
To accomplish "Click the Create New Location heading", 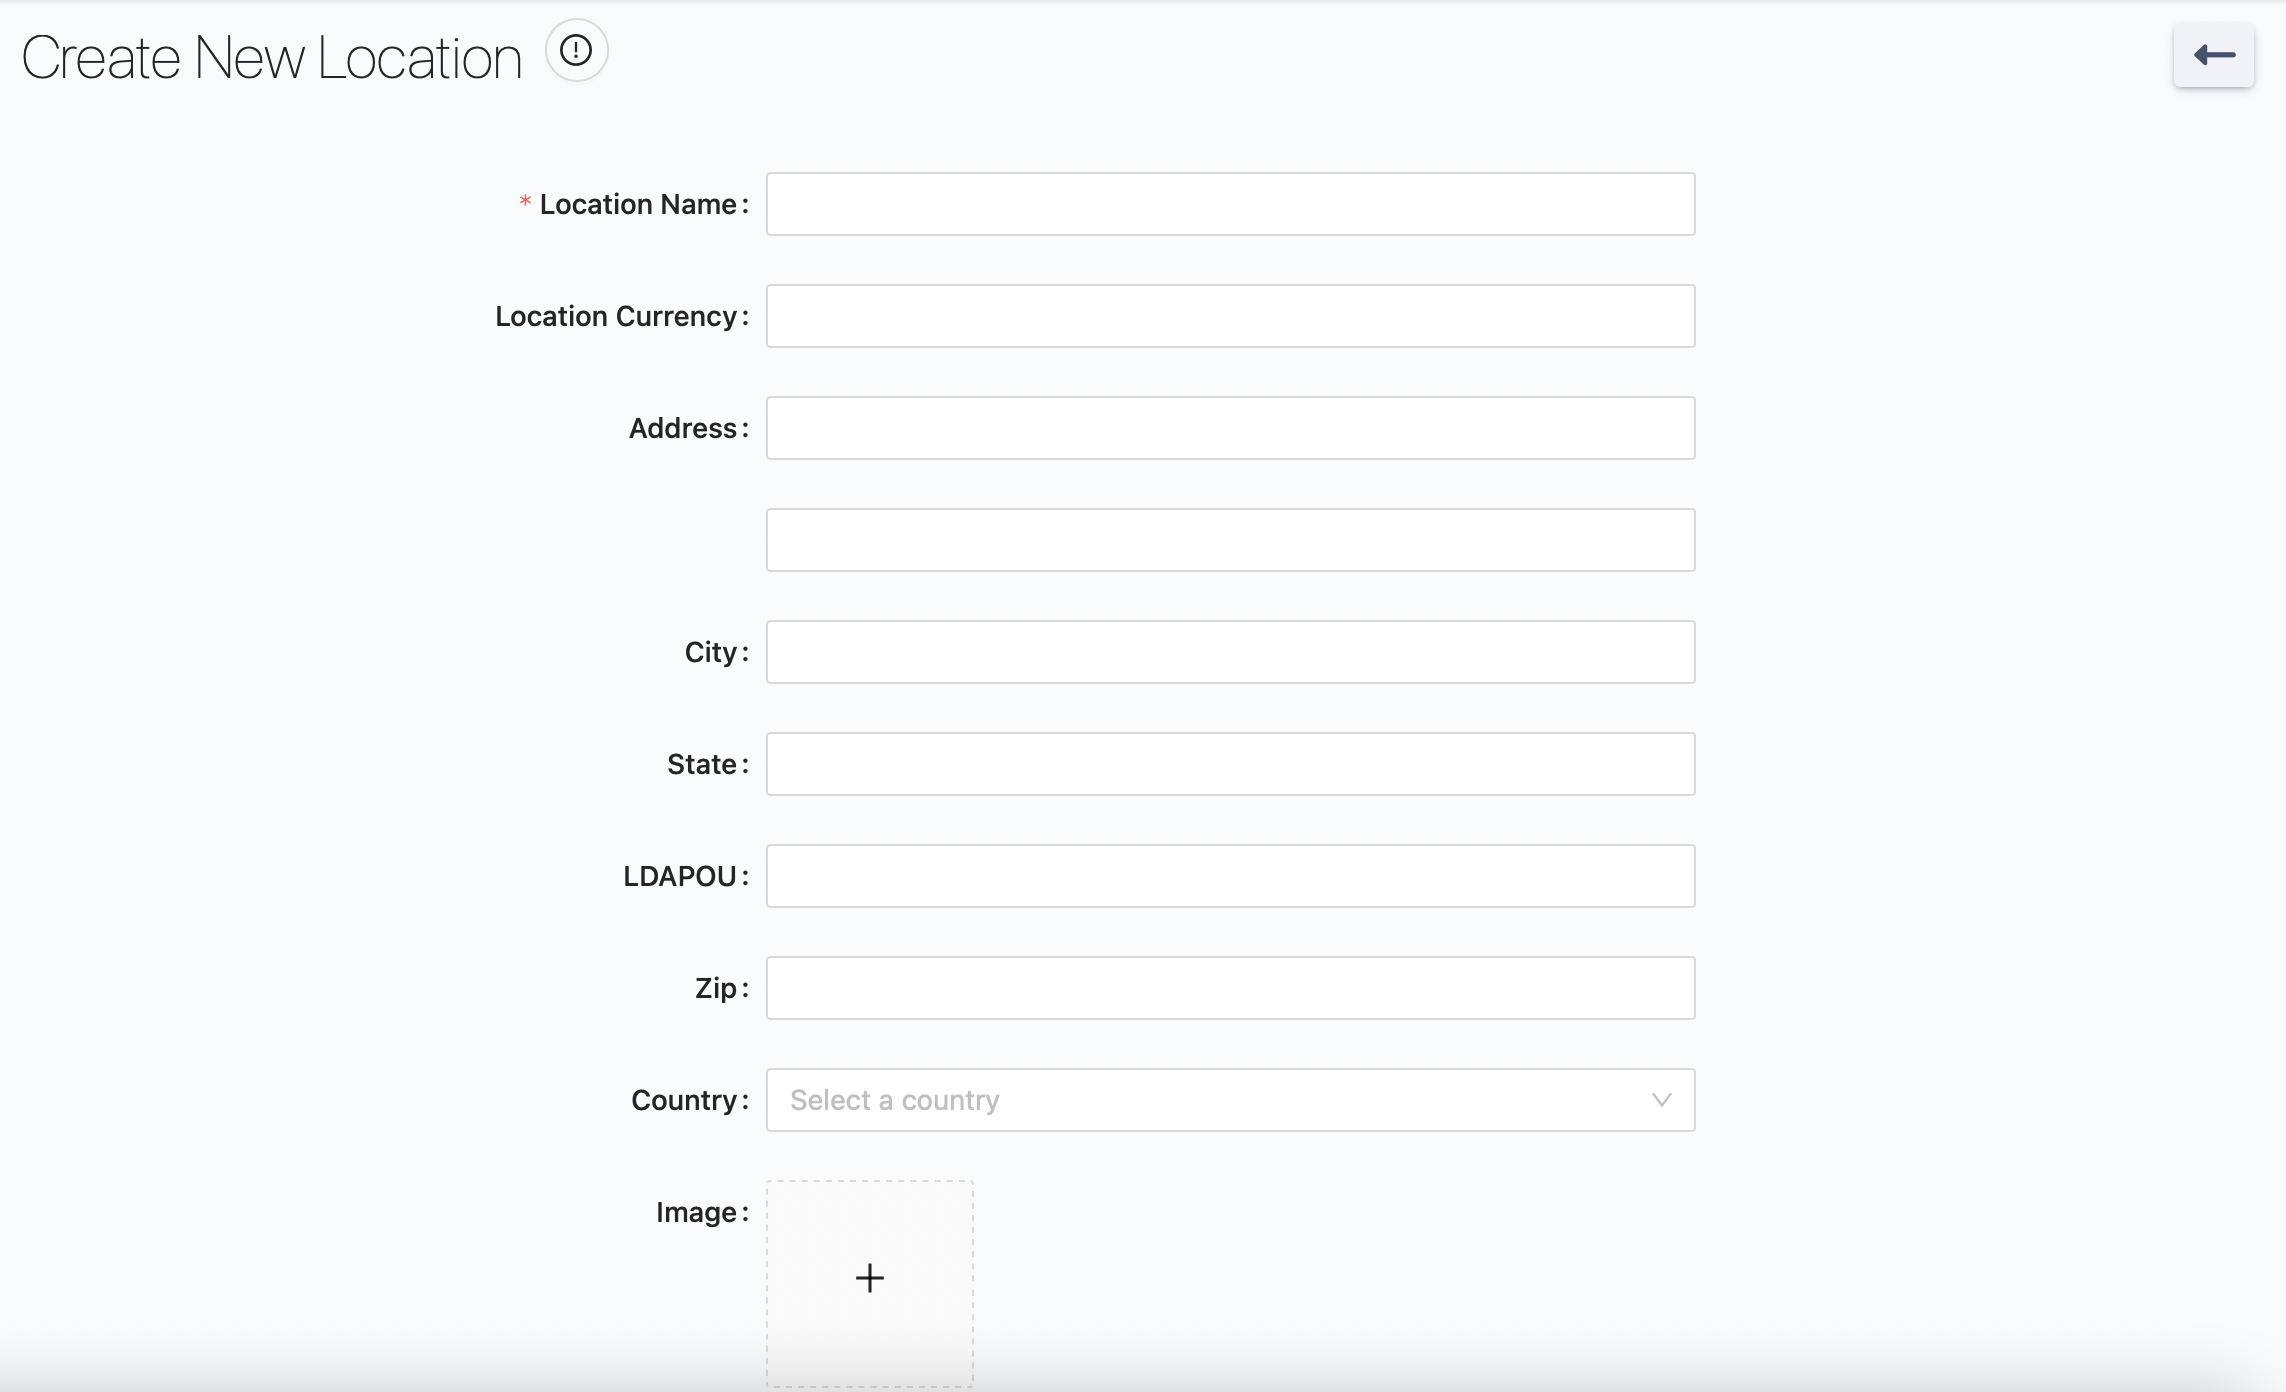I will click(x=272, y=58).
